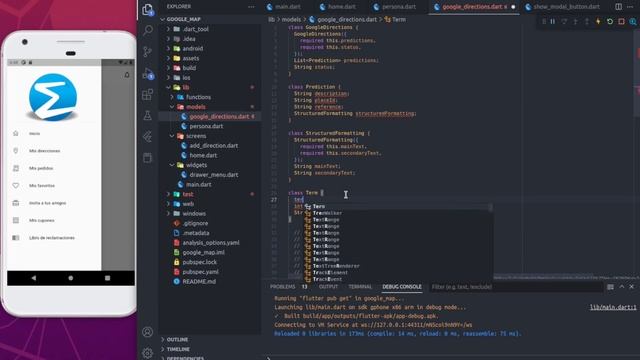Click the Step Over debug button

[x=564, y=22]
